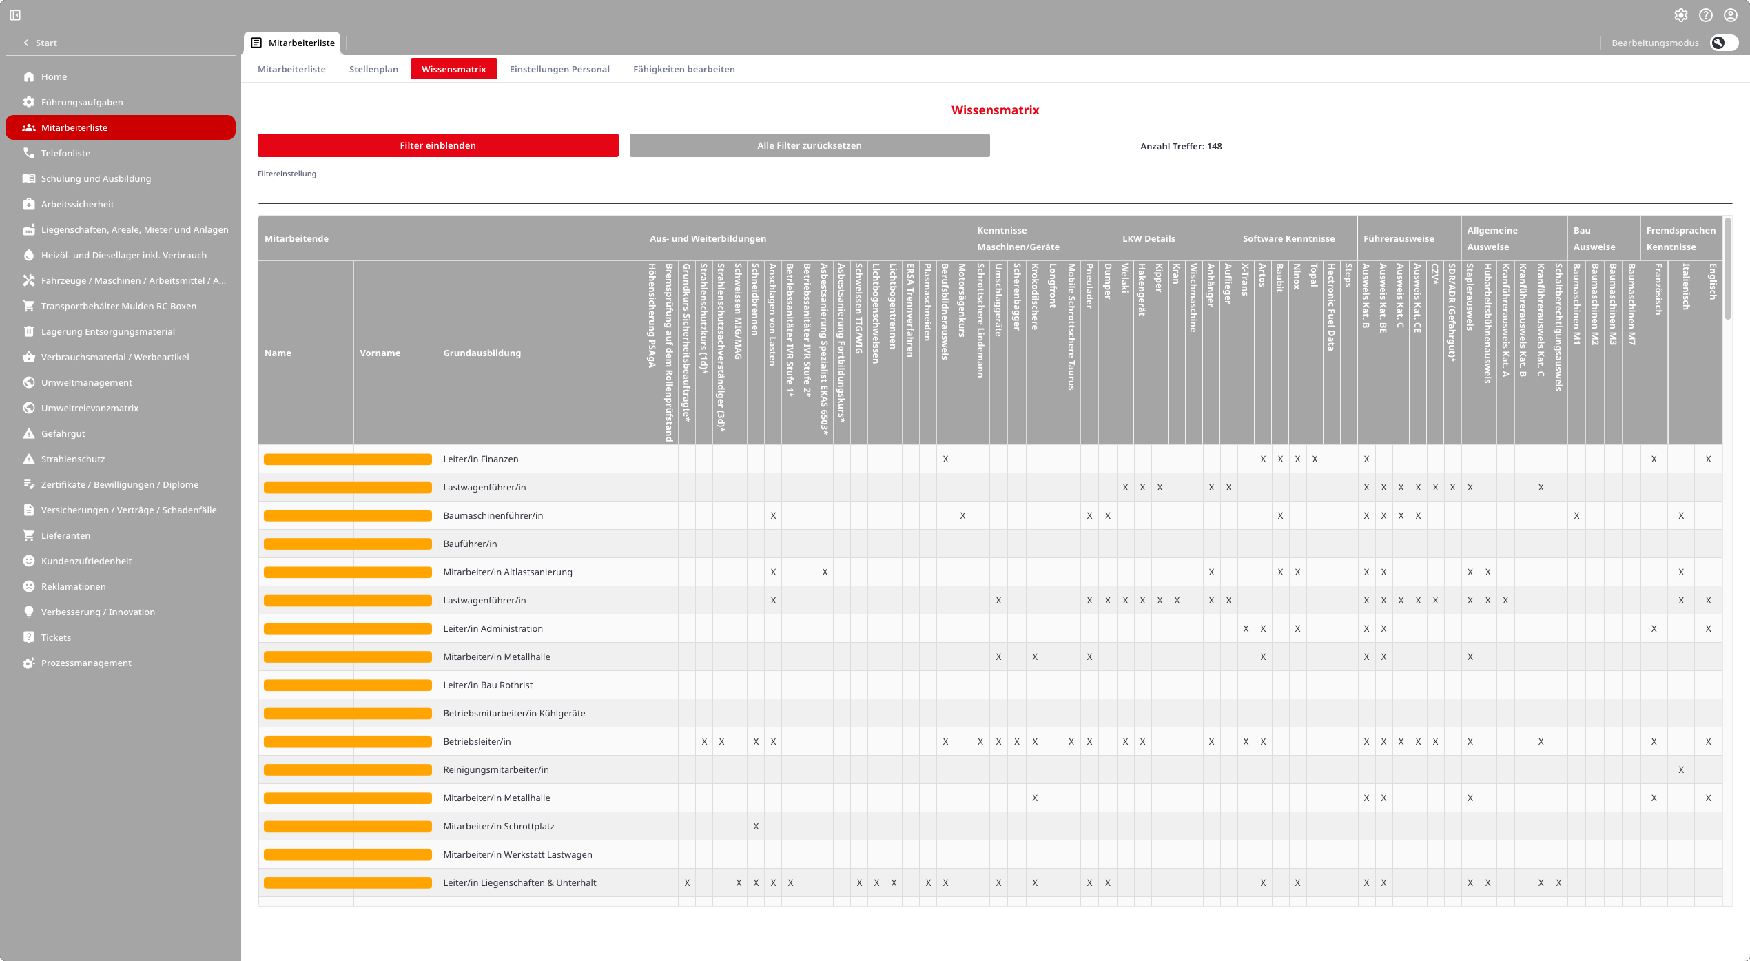Image resolution: width=1750 pixels, height=961 pixels.
Task: Open the user account profile icon
Action: click(1731, 15)
